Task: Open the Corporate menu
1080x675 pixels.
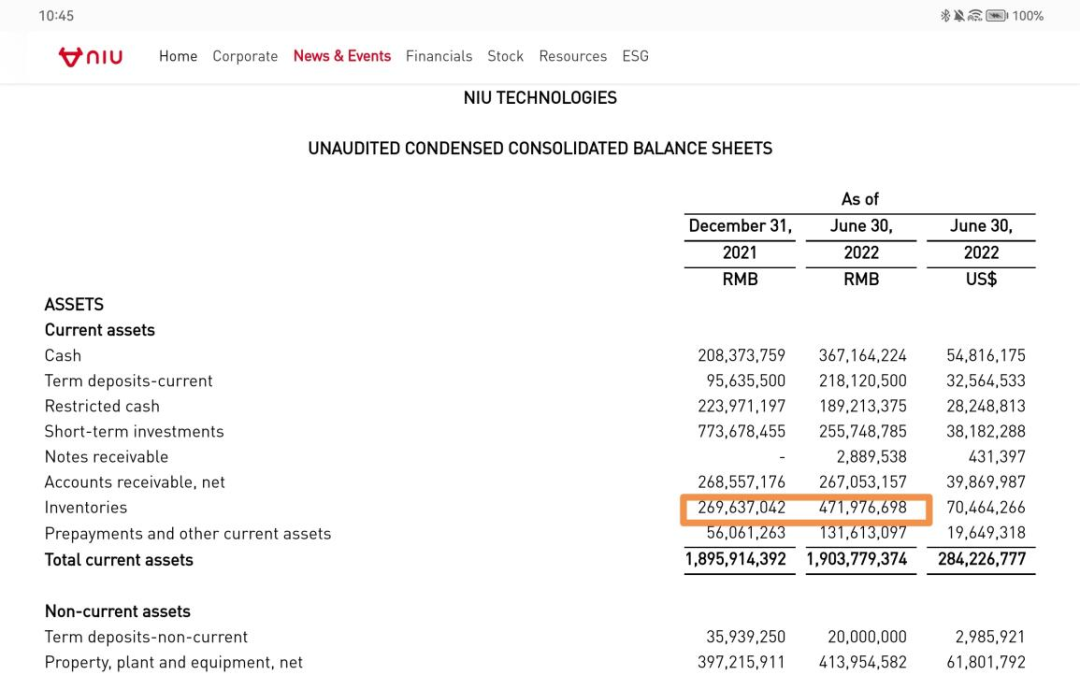Action: click(245, 57)
